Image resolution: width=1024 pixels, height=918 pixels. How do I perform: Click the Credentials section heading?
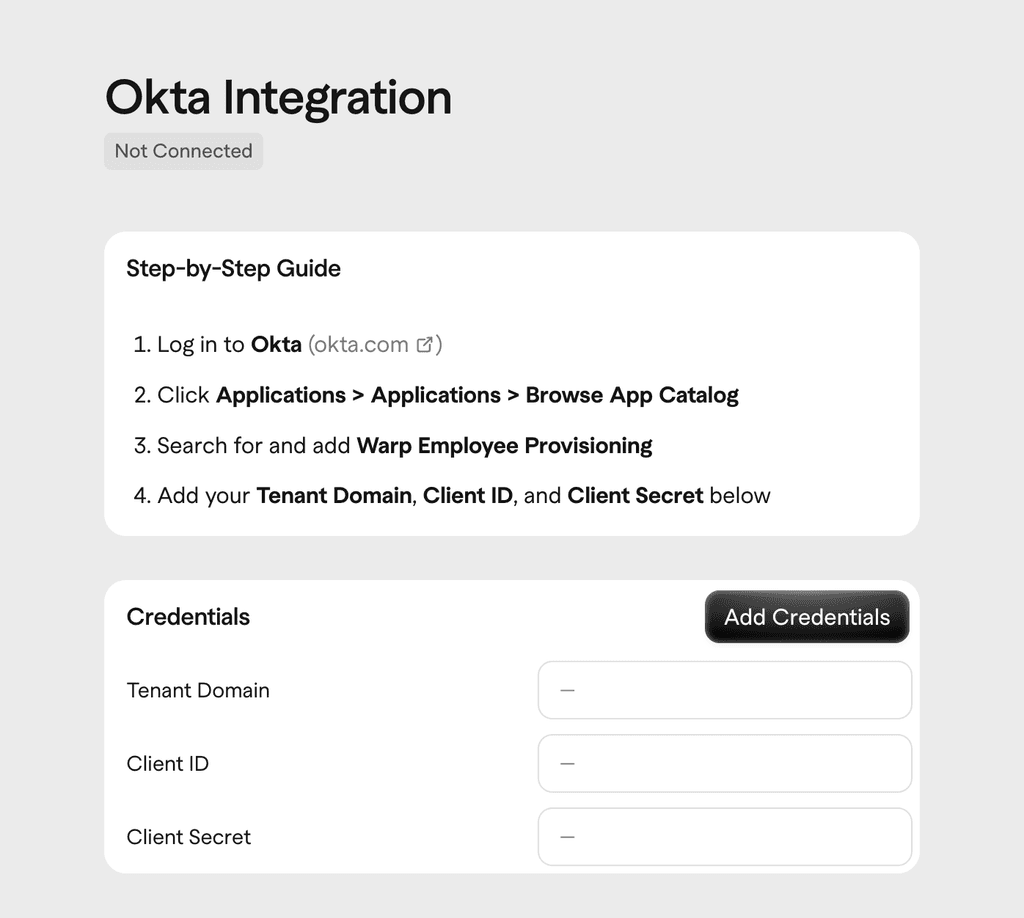coord(187,617)
